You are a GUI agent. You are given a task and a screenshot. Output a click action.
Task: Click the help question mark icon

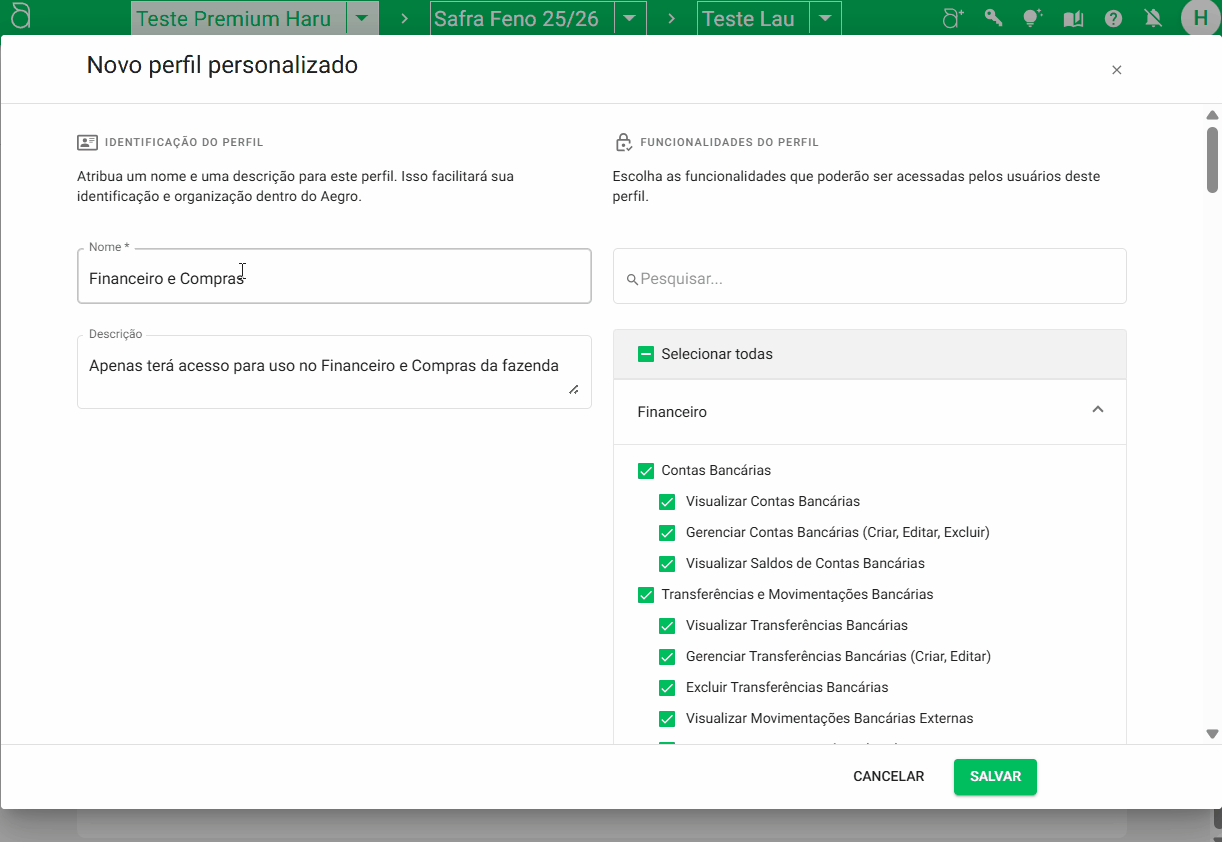(x=1113, y=18)
